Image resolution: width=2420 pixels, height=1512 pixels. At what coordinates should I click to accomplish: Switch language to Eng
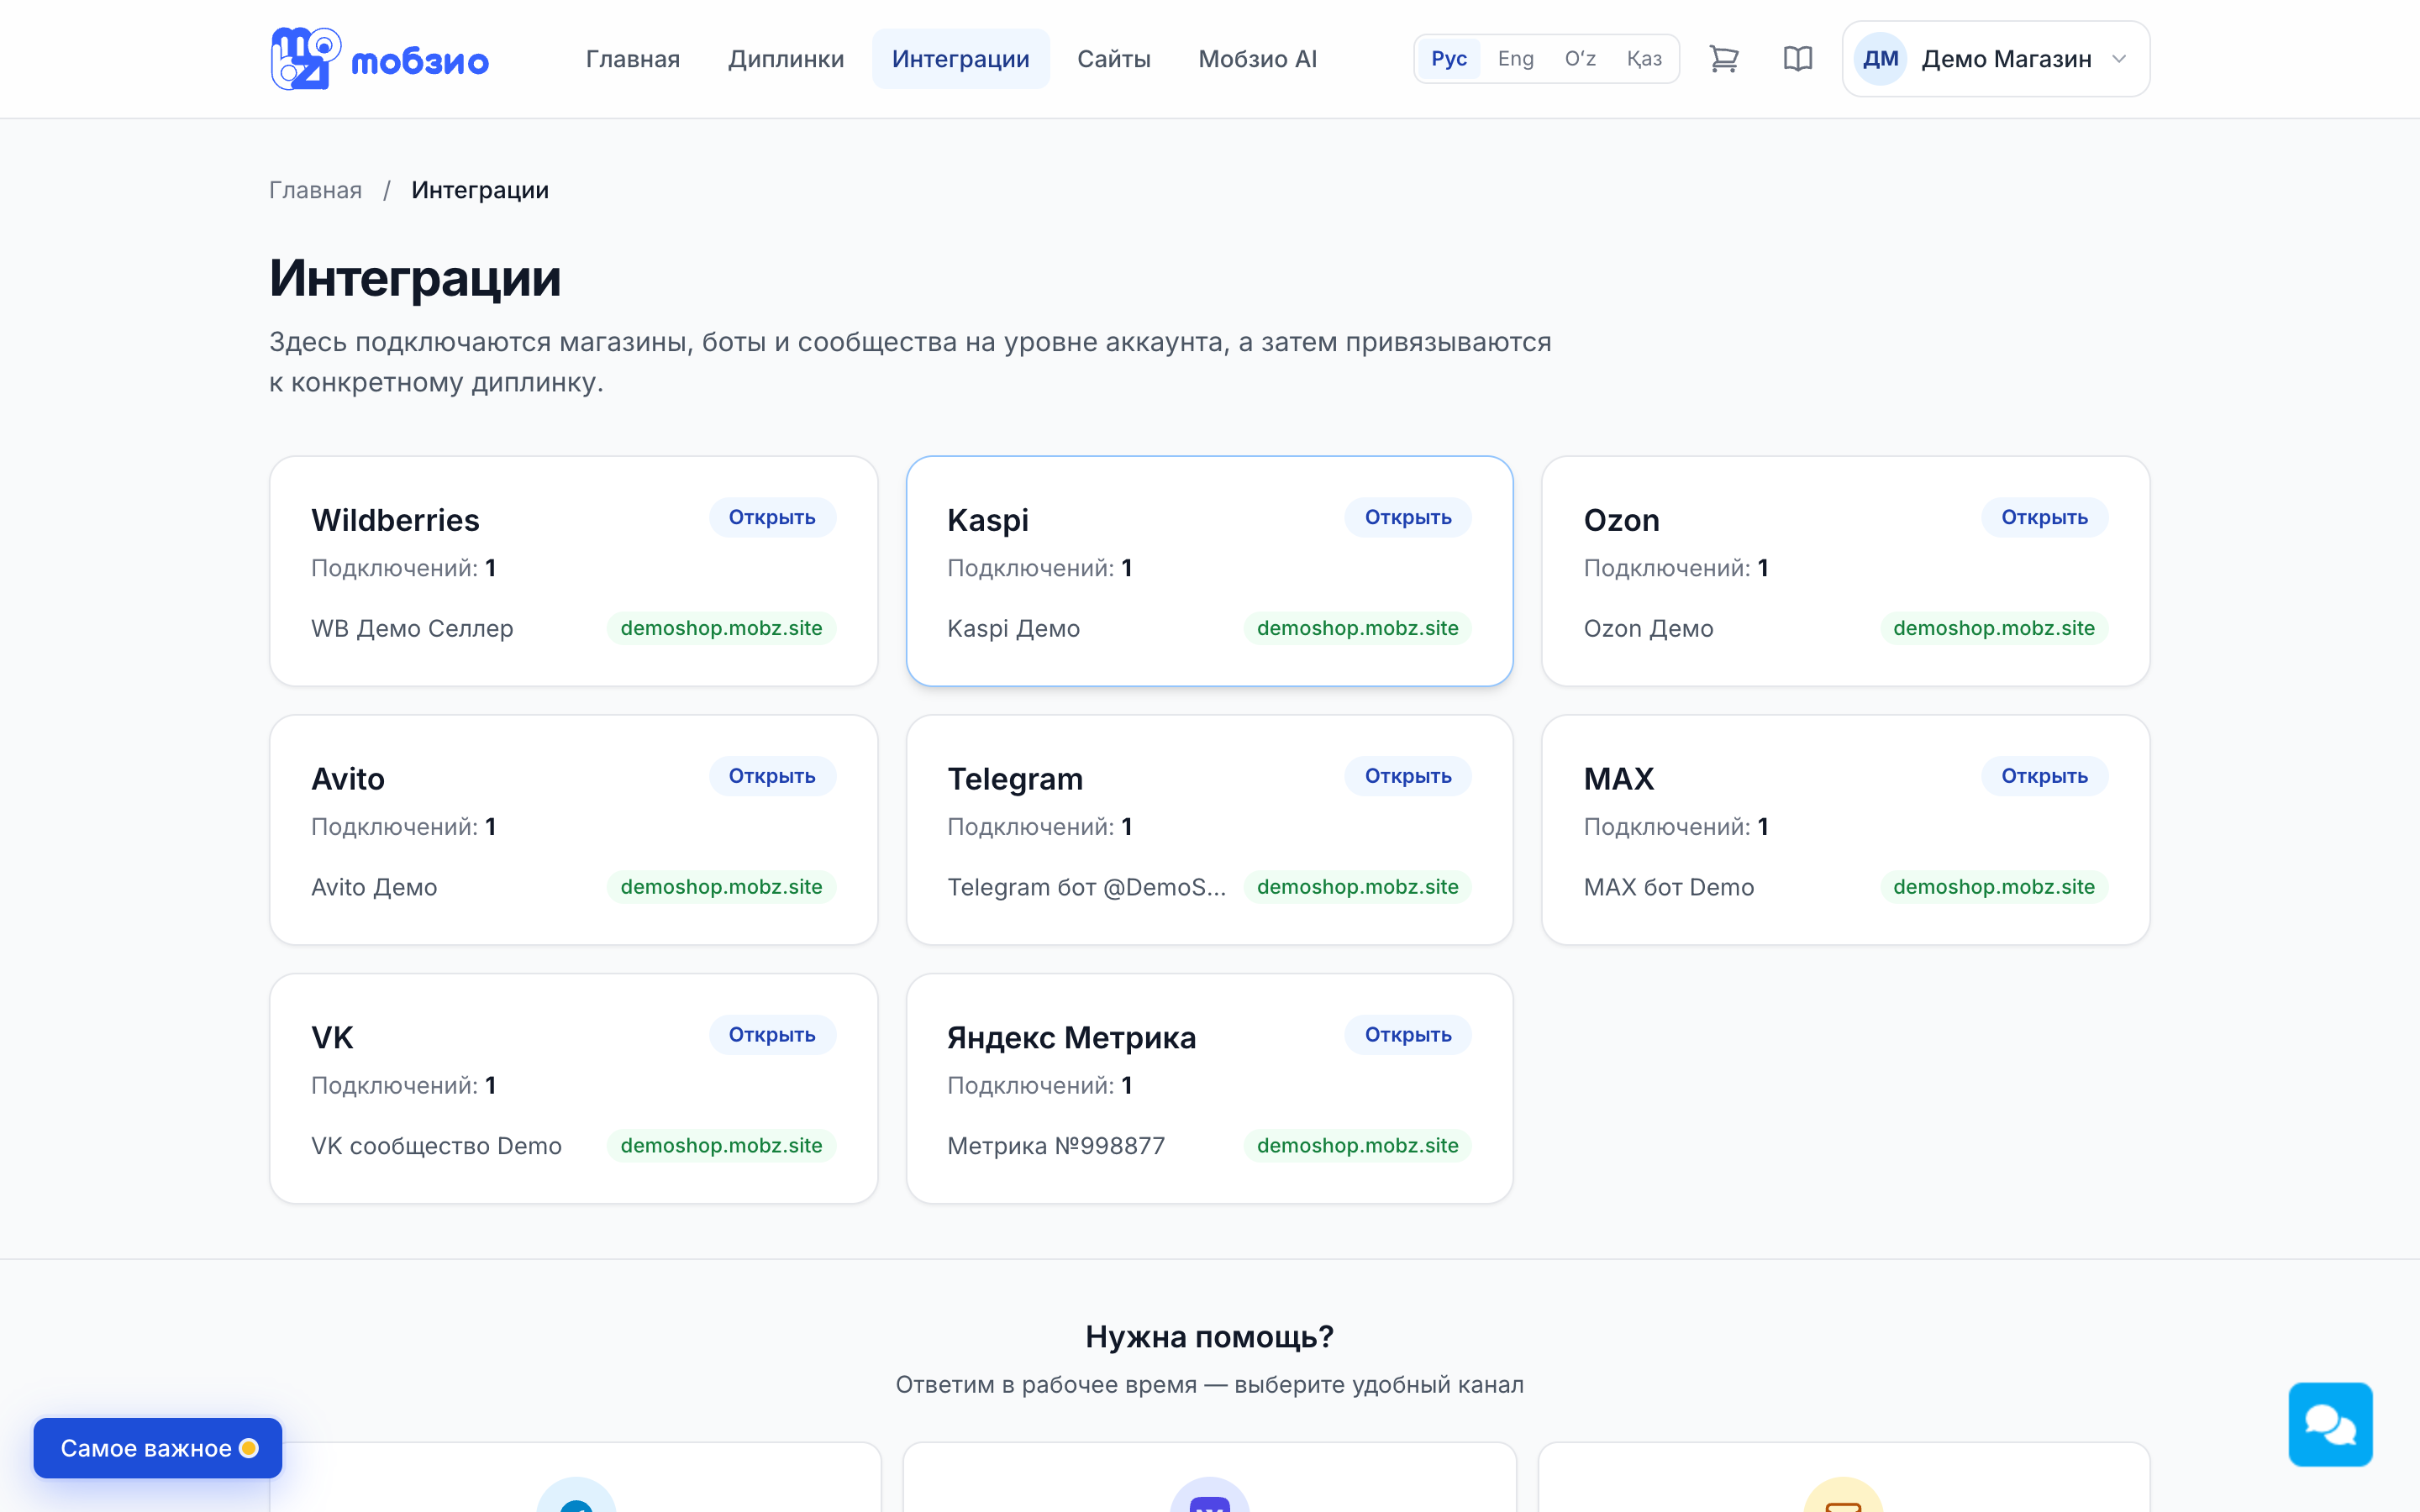1515,59
